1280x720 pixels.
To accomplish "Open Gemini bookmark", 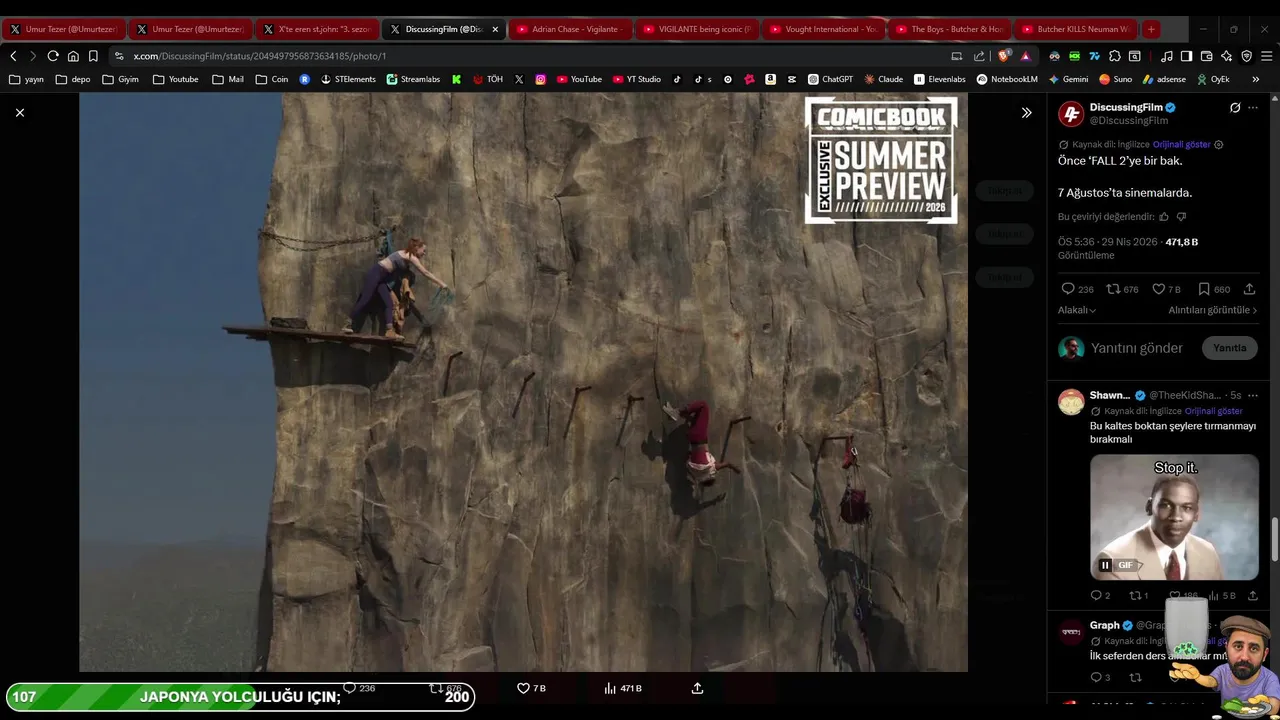I will [x=1069, y=79].
